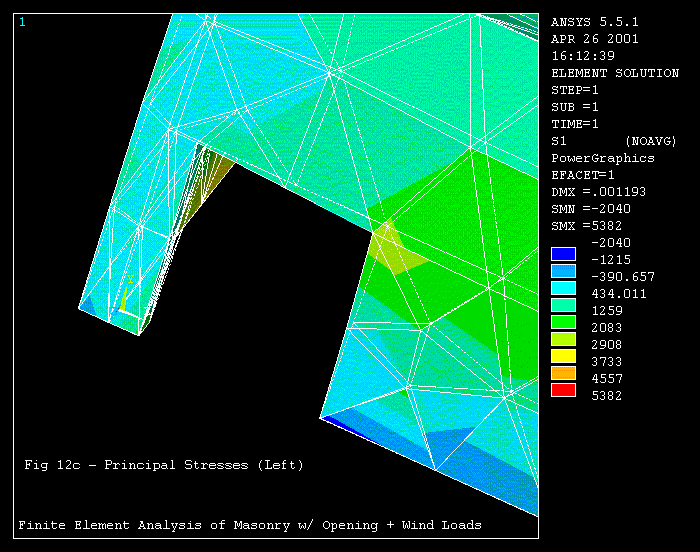Click the Fig 12c Principal Stresses caption
Viewport: 700px width, 552px height.
pos(164,465)
